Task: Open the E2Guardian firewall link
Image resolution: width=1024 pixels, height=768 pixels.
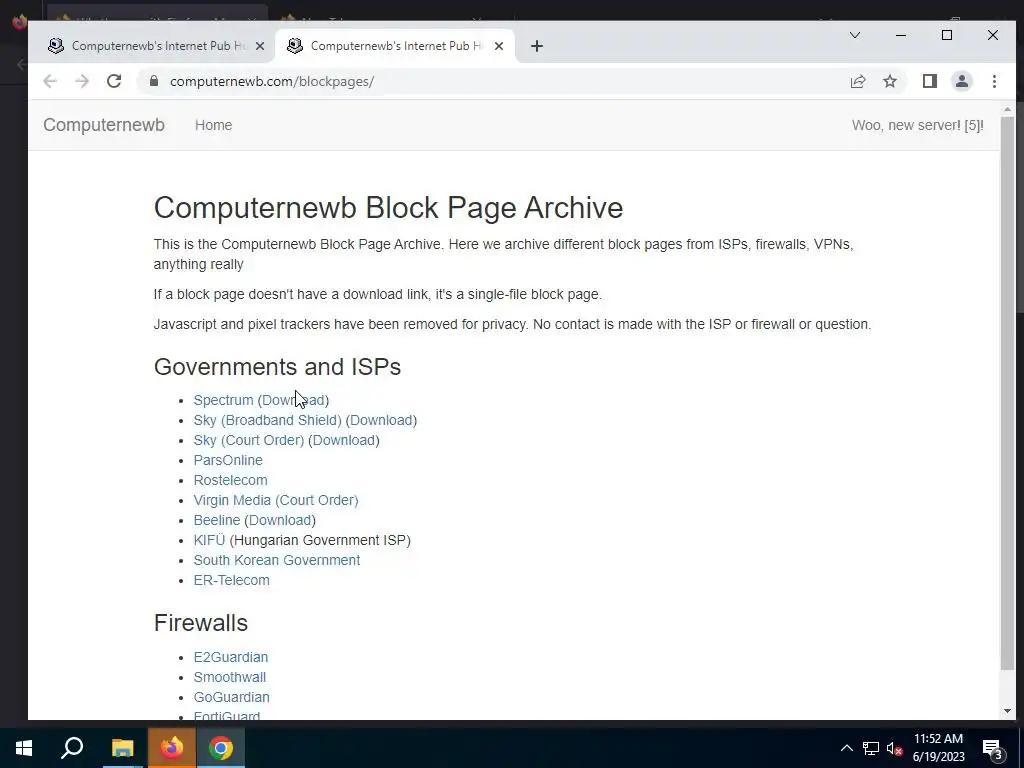Action: click(231, 657)
